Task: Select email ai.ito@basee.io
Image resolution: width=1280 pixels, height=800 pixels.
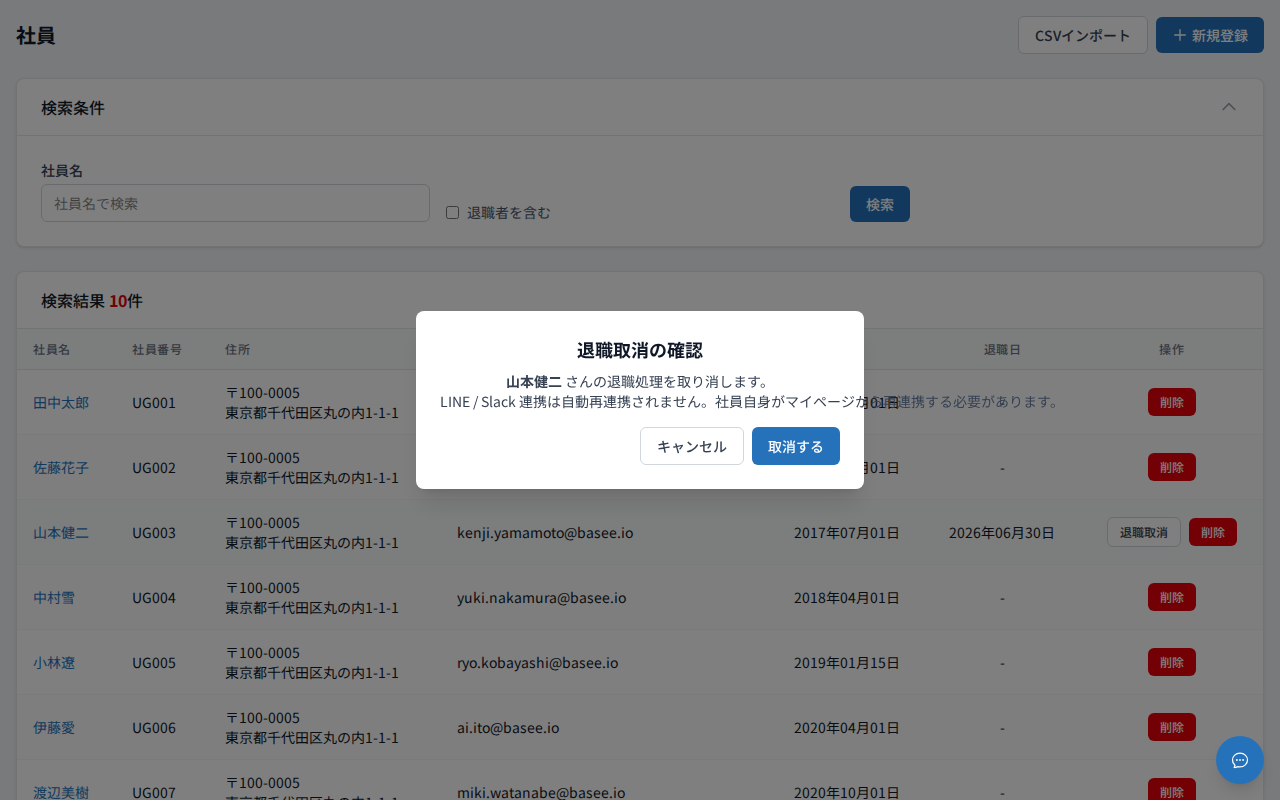Action: [508, 728]
